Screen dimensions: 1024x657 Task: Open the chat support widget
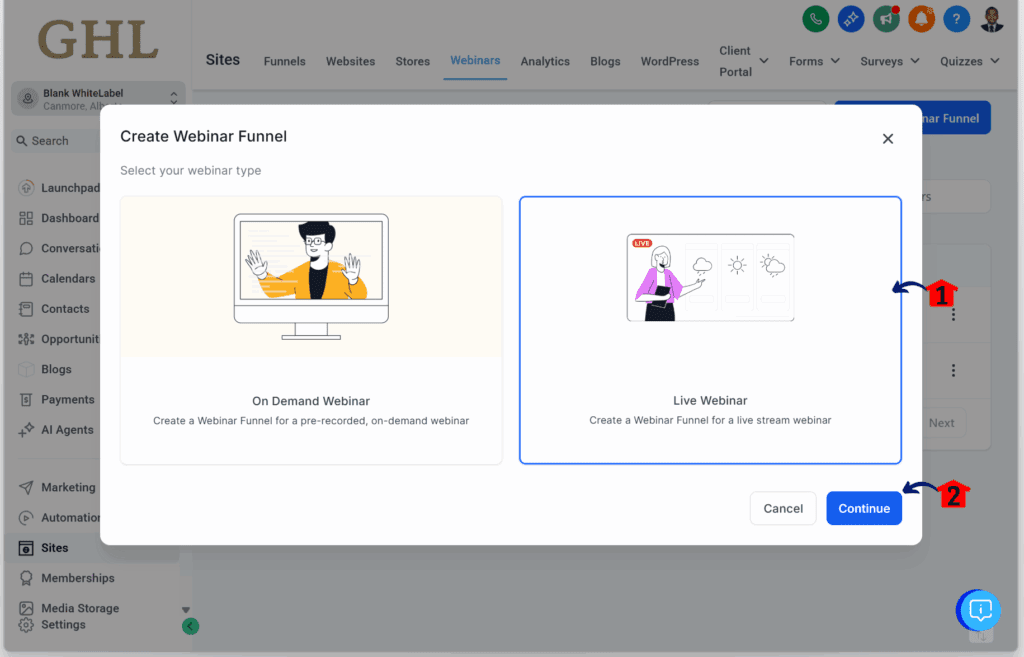[x=978, y=610]
